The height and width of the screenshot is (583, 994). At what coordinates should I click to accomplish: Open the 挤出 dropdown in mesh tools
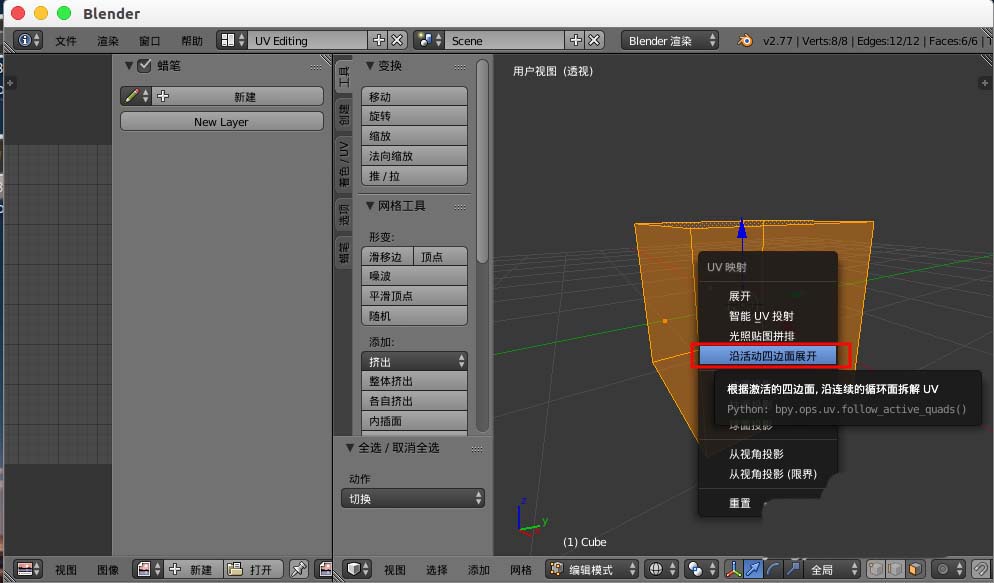coord(414,360)
